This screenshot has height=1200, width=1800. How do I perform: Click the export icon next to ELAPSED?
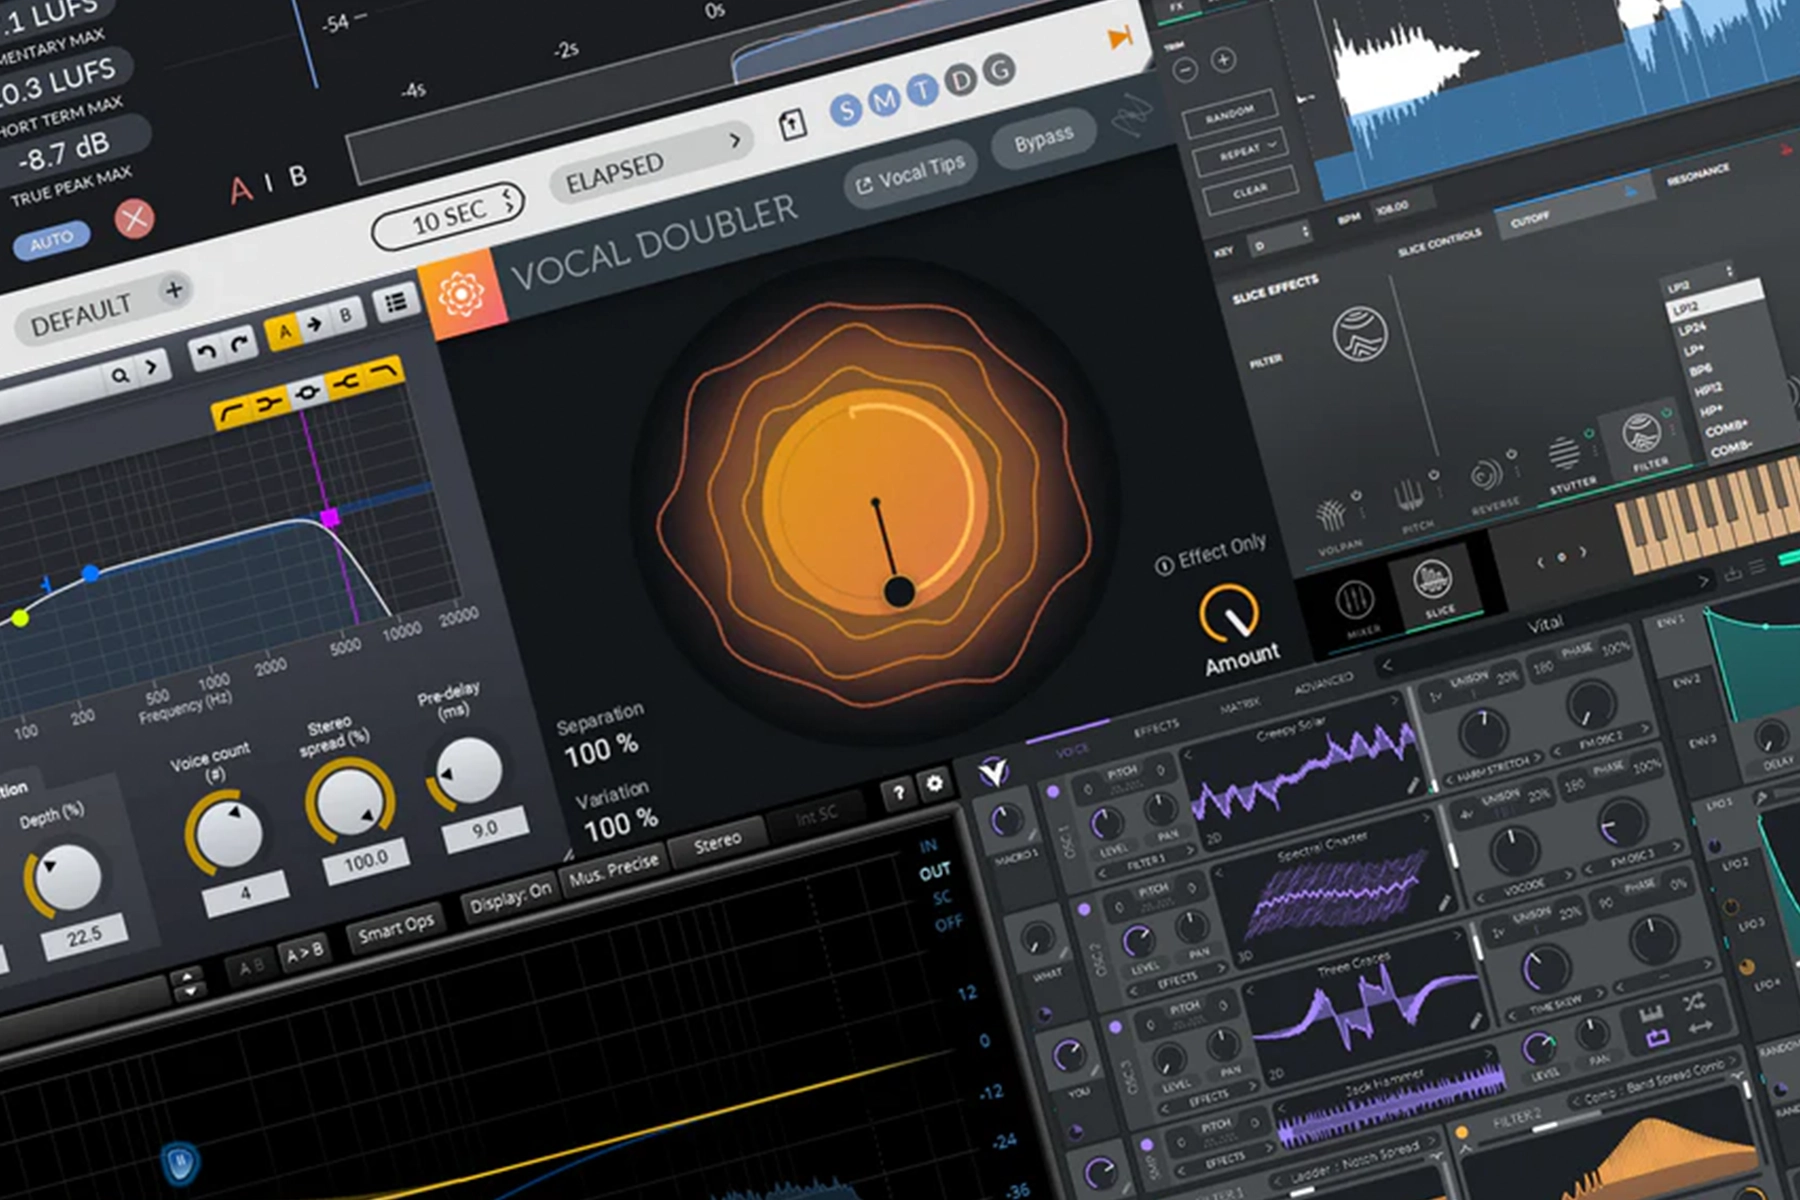point(792,125)
